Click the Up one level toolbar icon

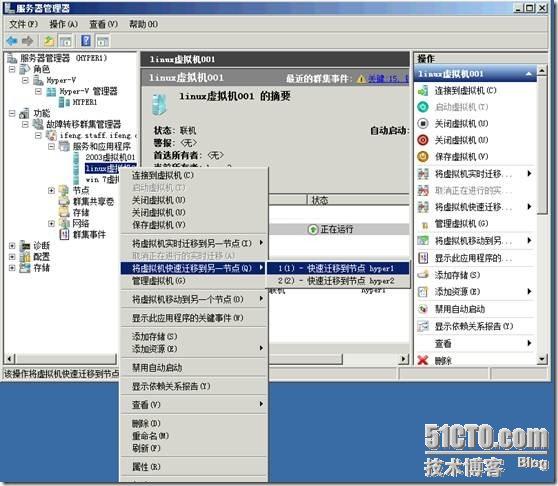point(48,41)
